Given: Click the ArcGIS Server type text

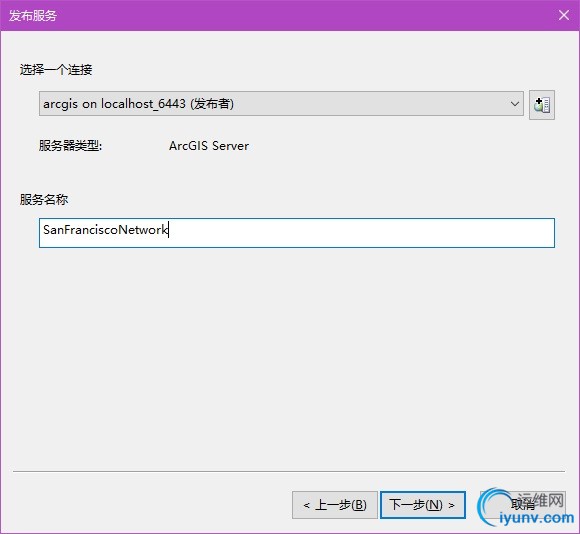Looking at the screenshot, I should pos(209,146).
